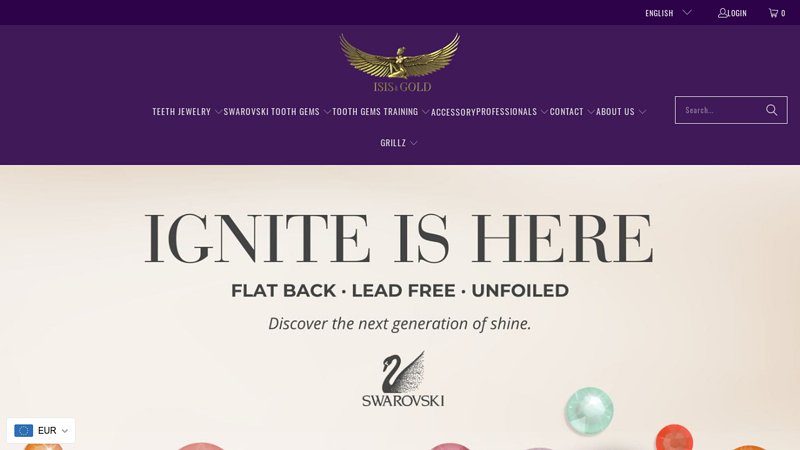
Task: Open the SWAROVSKI TOOTH GEMS menu
Action: pos(277,111)
